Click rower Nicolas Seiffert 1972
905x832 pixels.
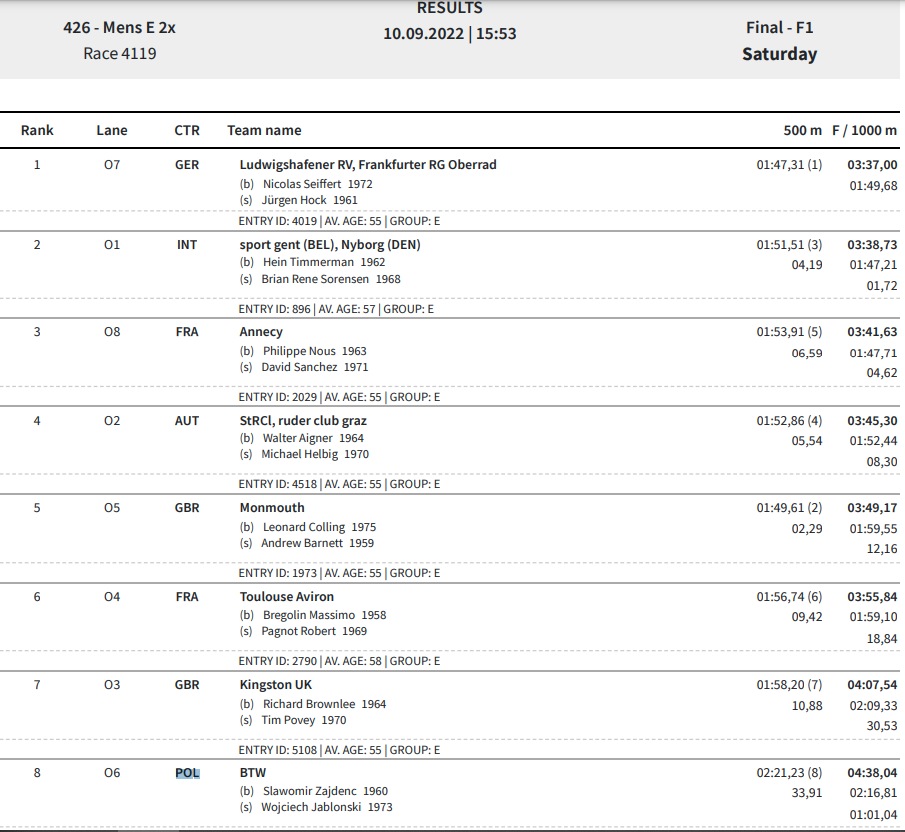[x=317, y=184]
